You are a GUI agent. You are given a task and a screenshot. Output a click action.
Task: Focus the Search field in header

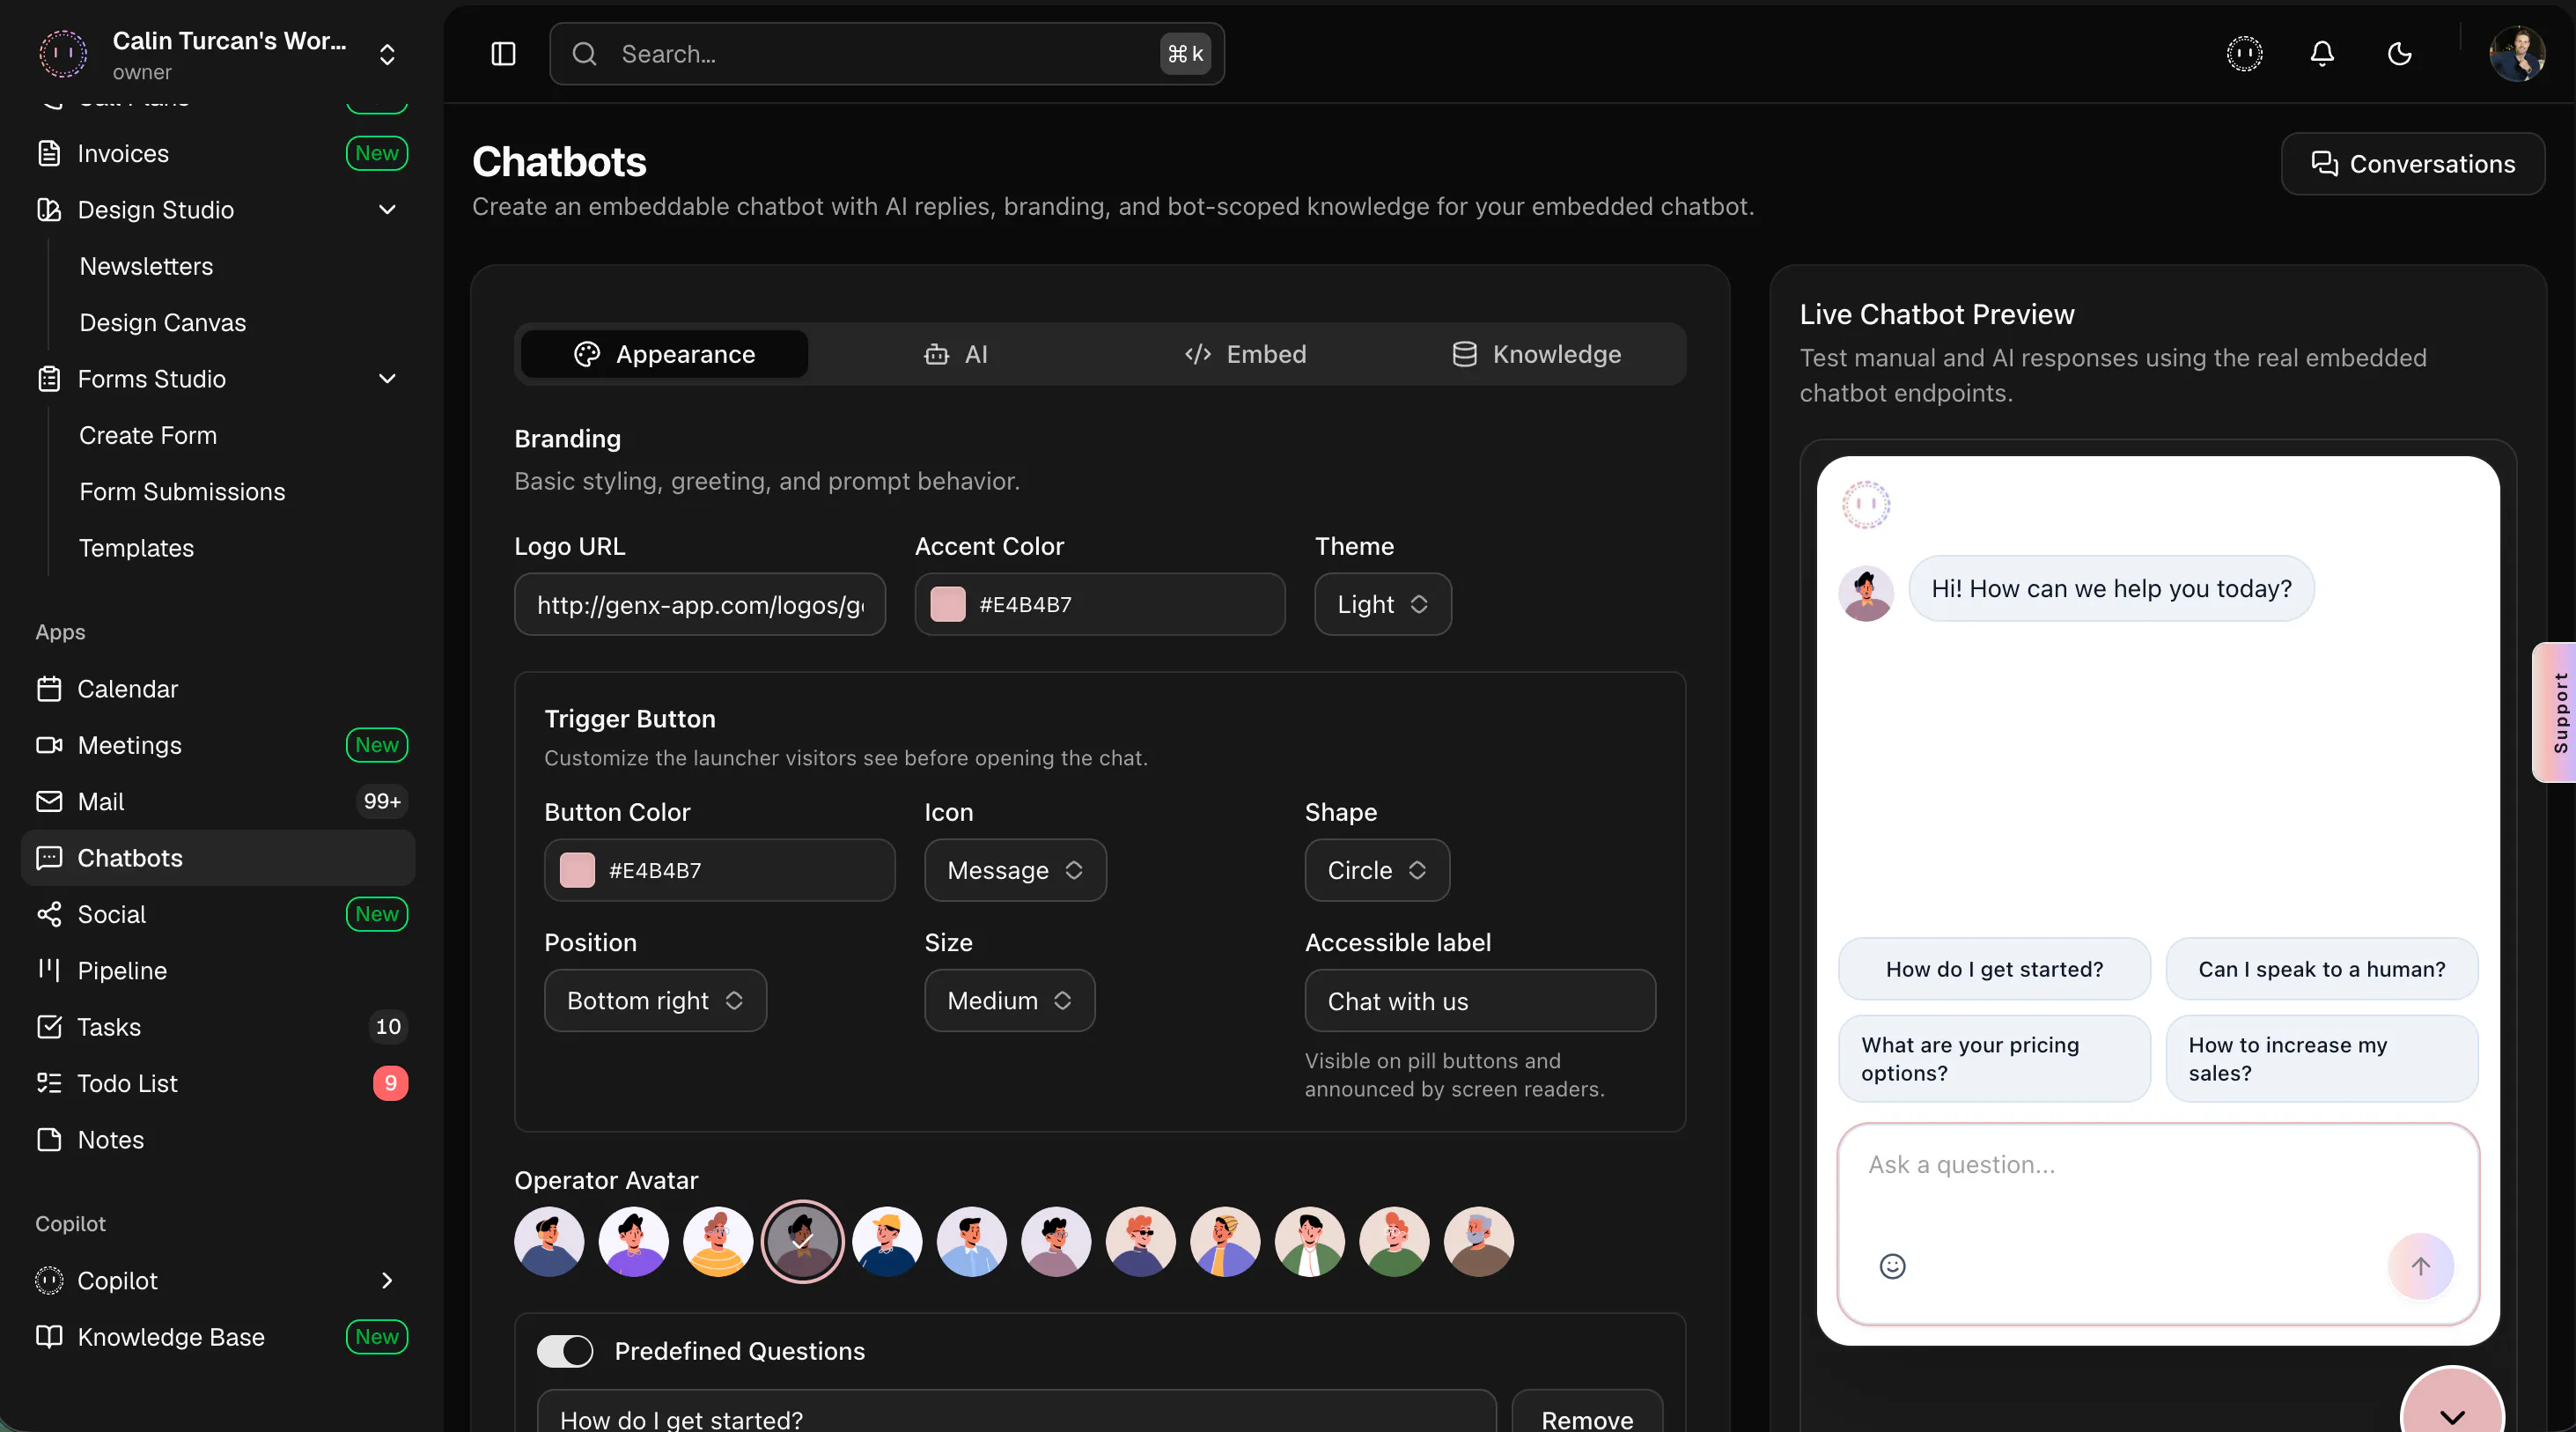[x=887, y=54]
